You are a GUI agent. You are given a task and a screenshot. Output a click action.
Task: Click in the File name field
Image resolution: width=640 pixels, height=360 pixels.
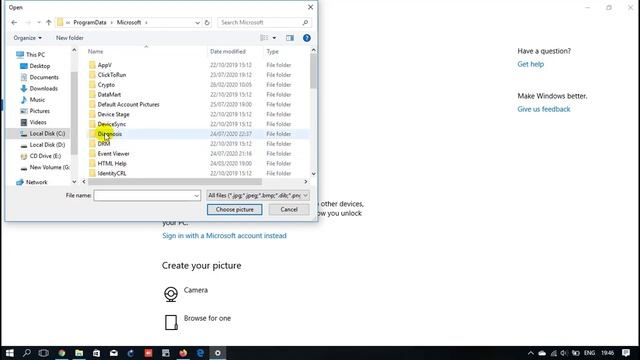tap(143, 196)
